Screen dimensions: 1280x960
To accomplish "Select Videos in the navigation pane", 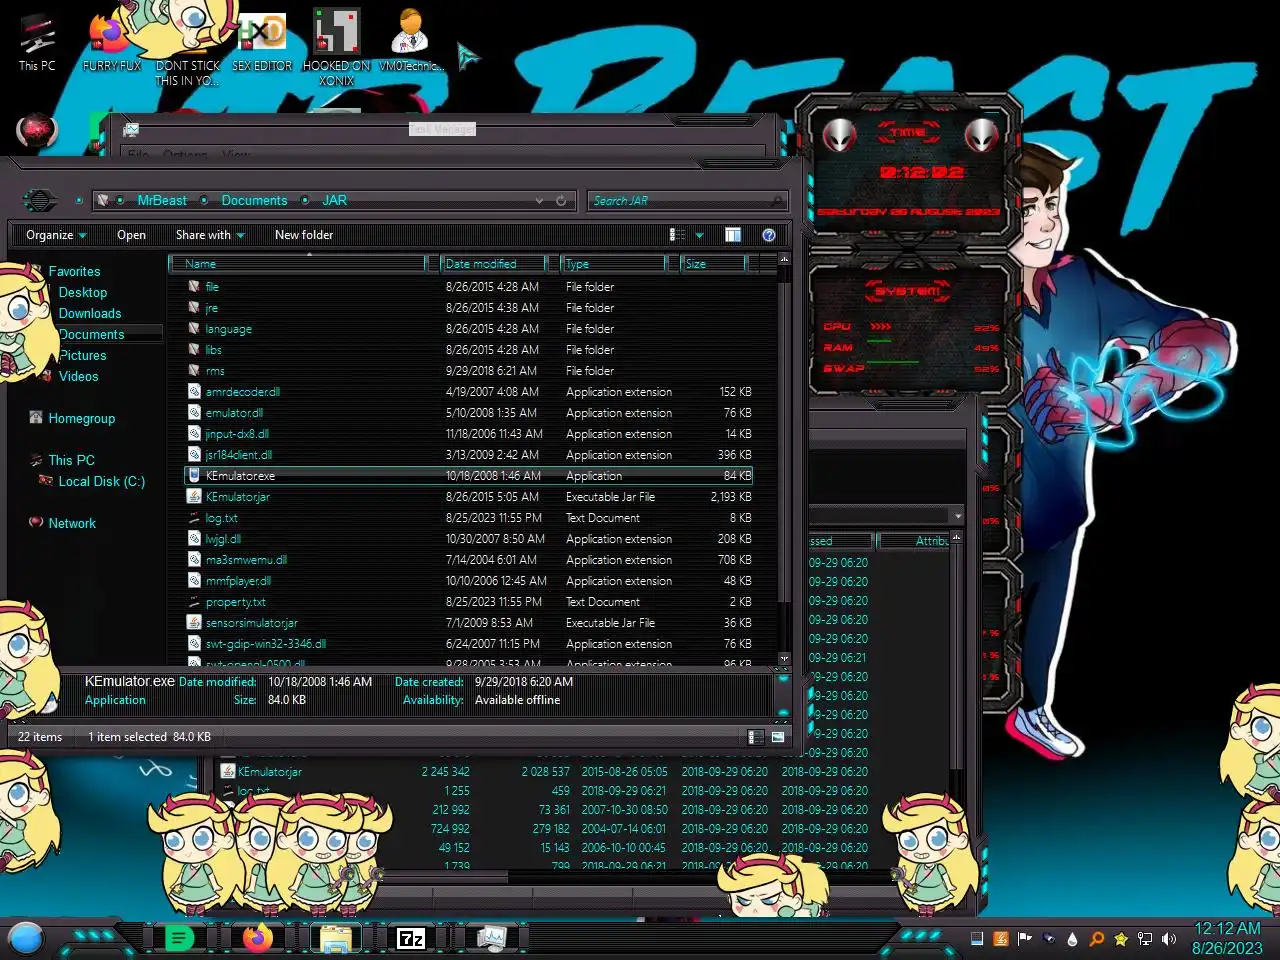I will (78, 376).
